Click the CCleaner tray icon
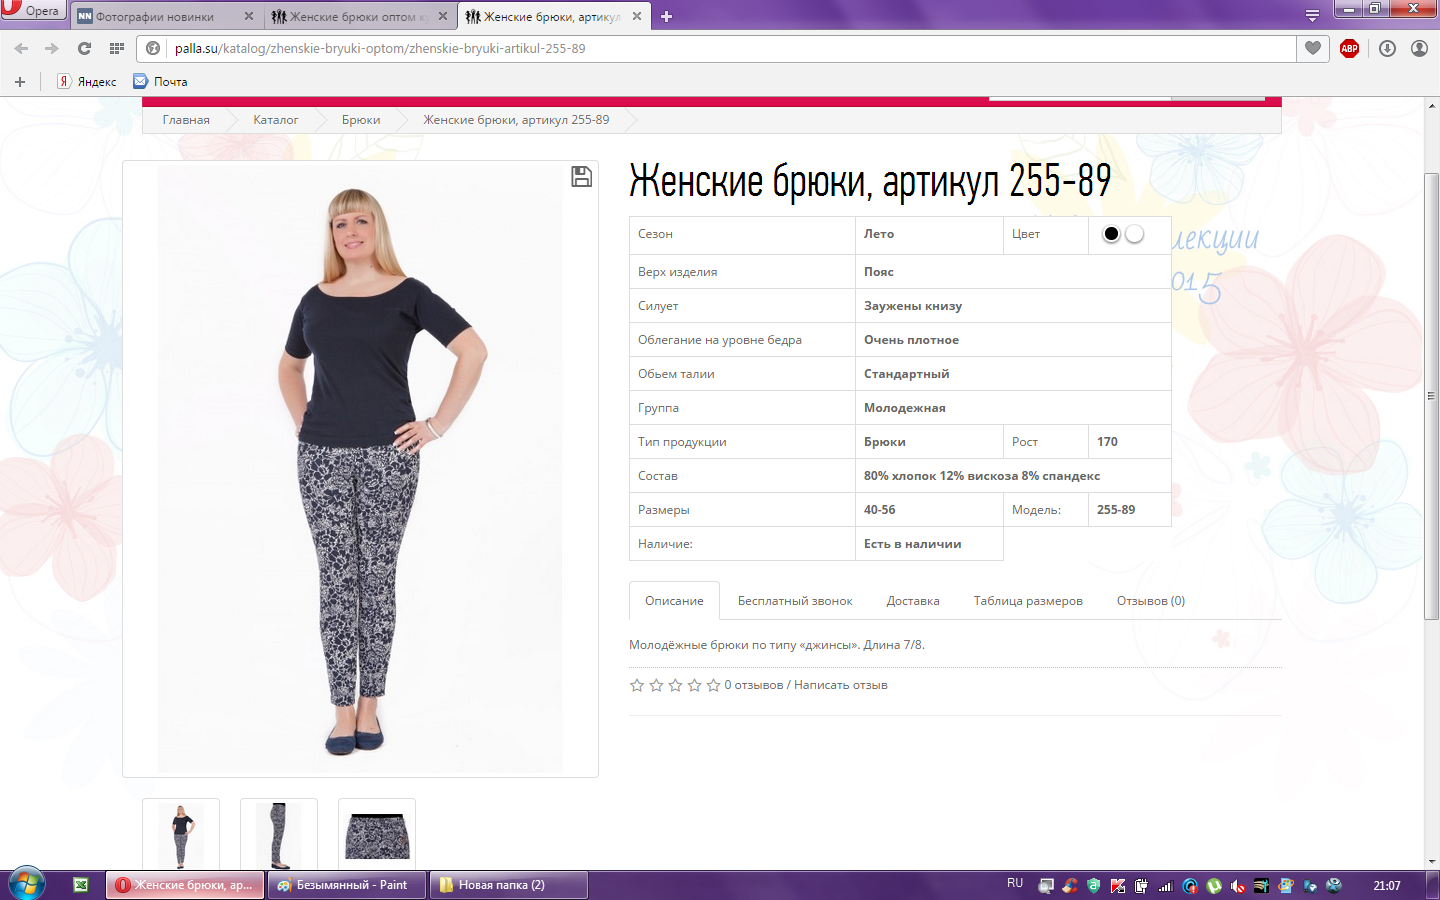This screenshot has width=1440, height=900. click(x=1070, y=886)
